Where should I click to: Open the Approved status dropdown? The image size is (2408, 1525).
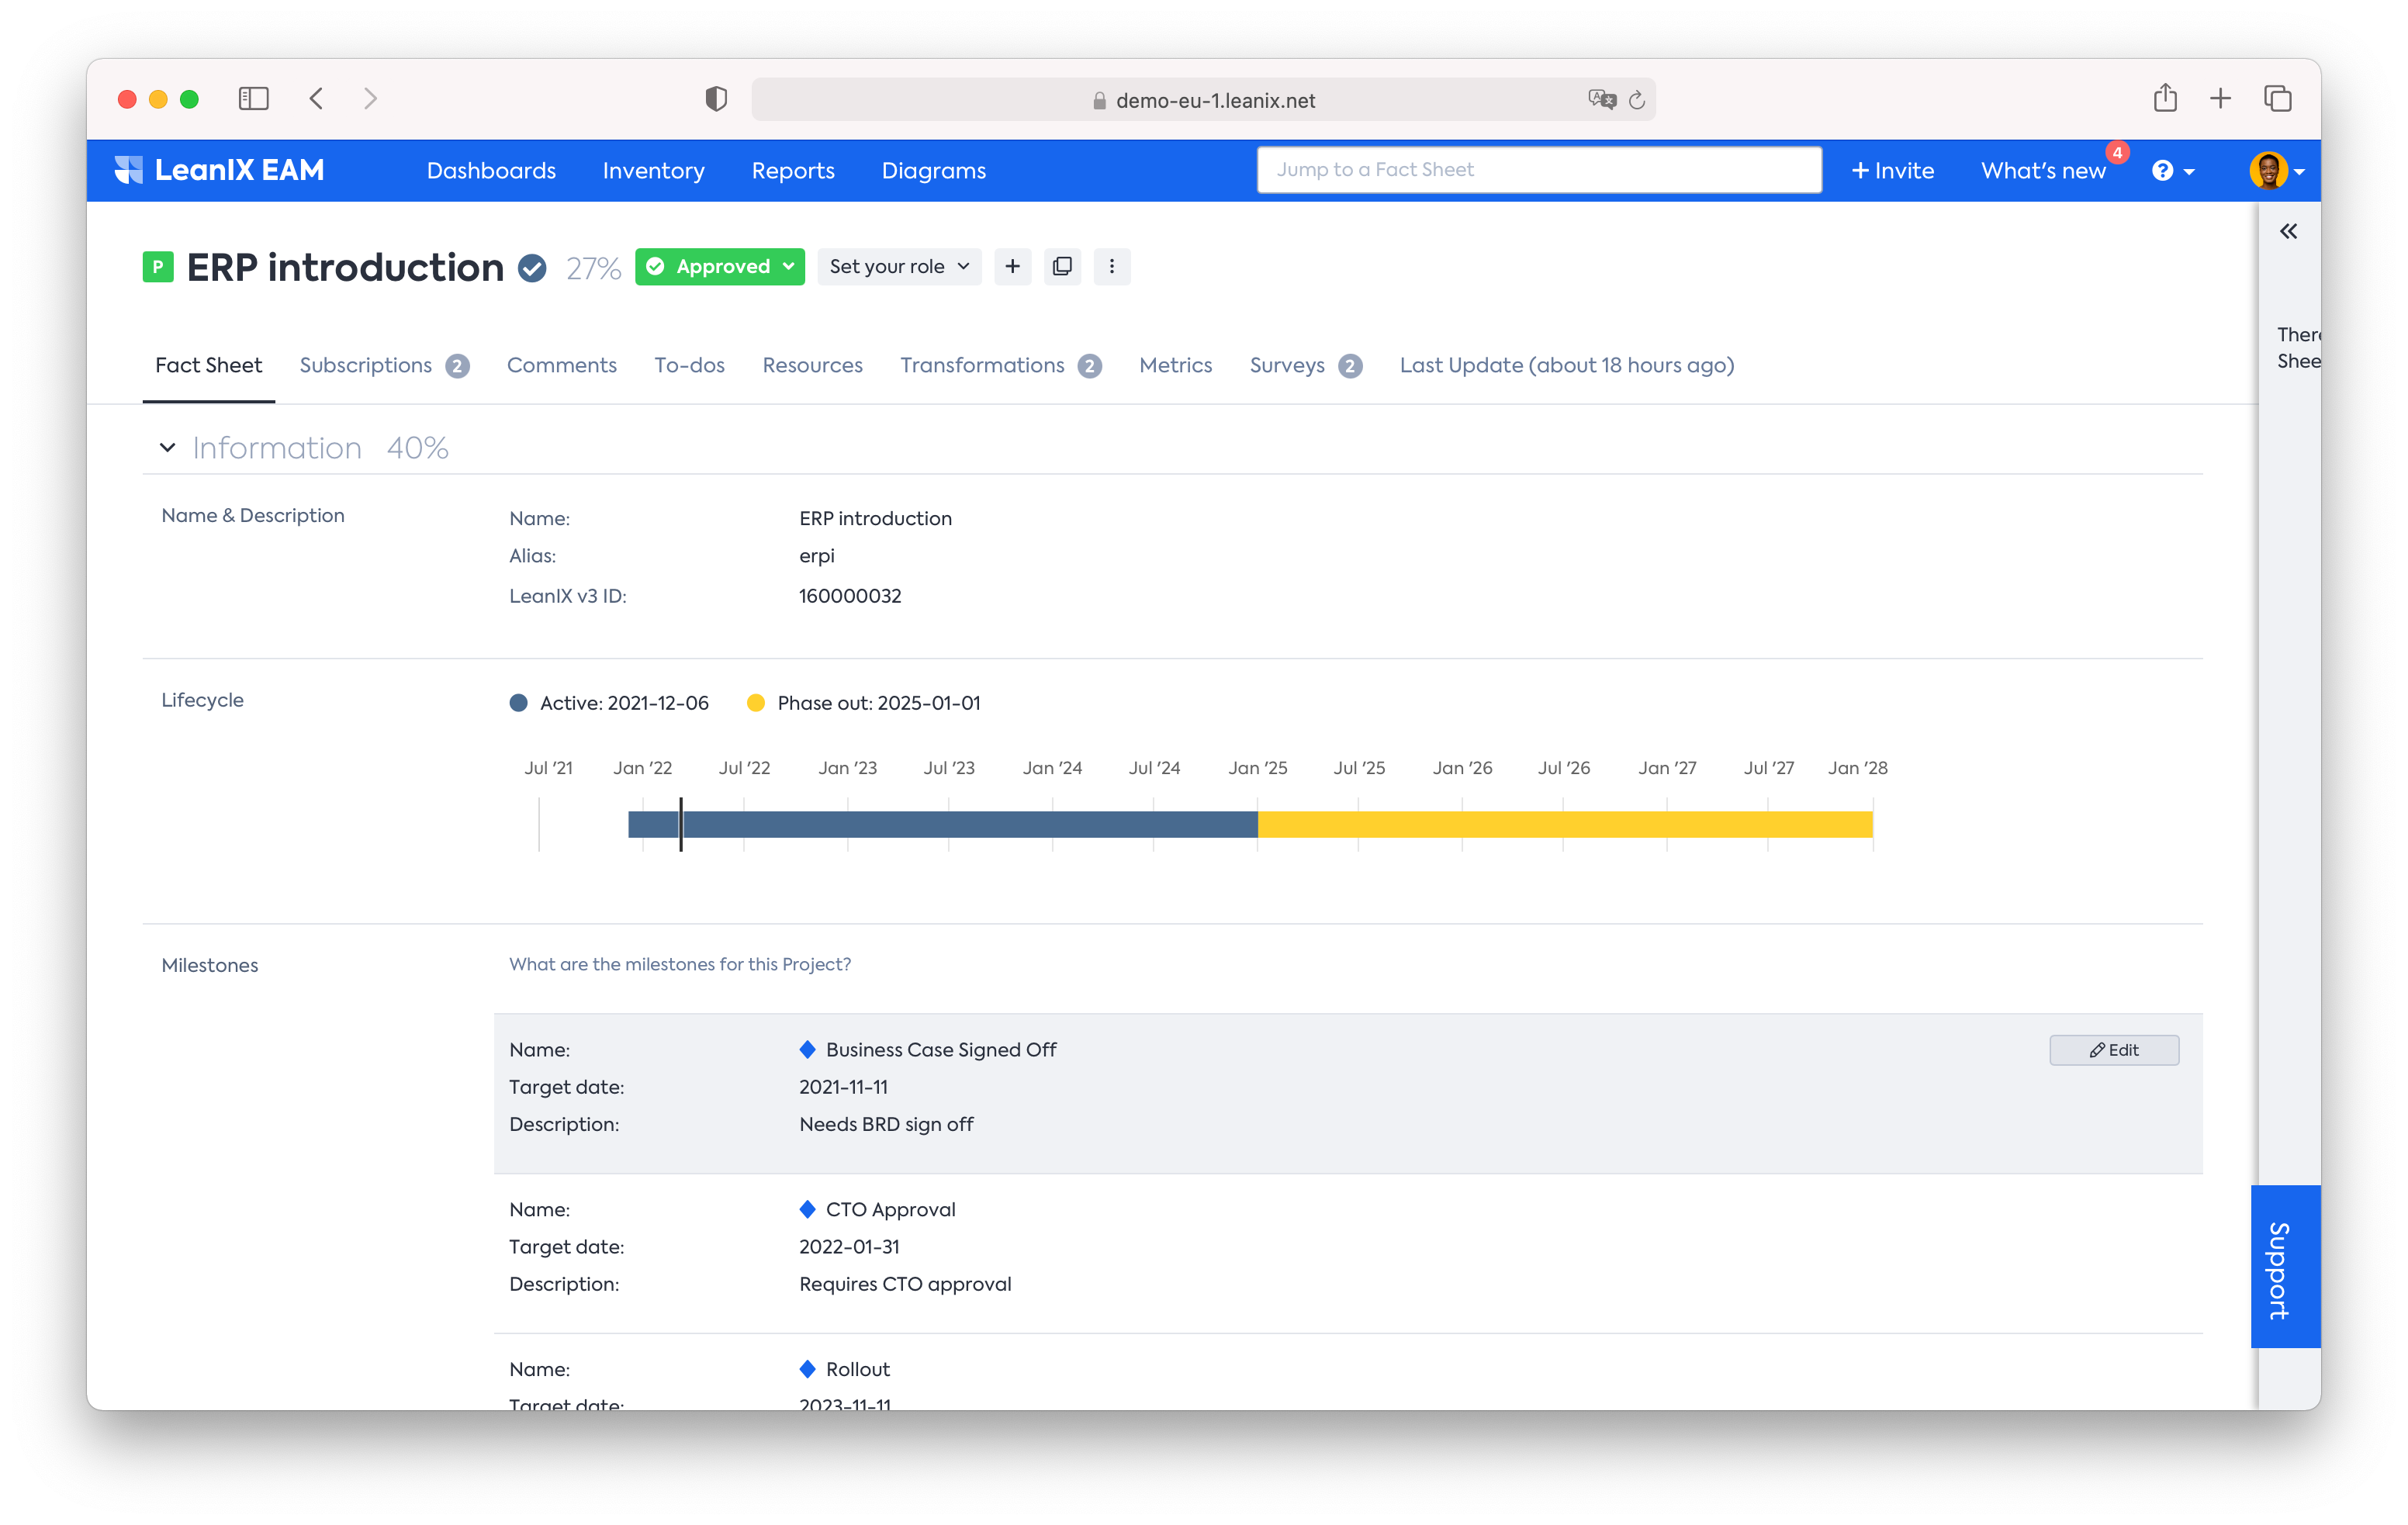pos(720,266)
